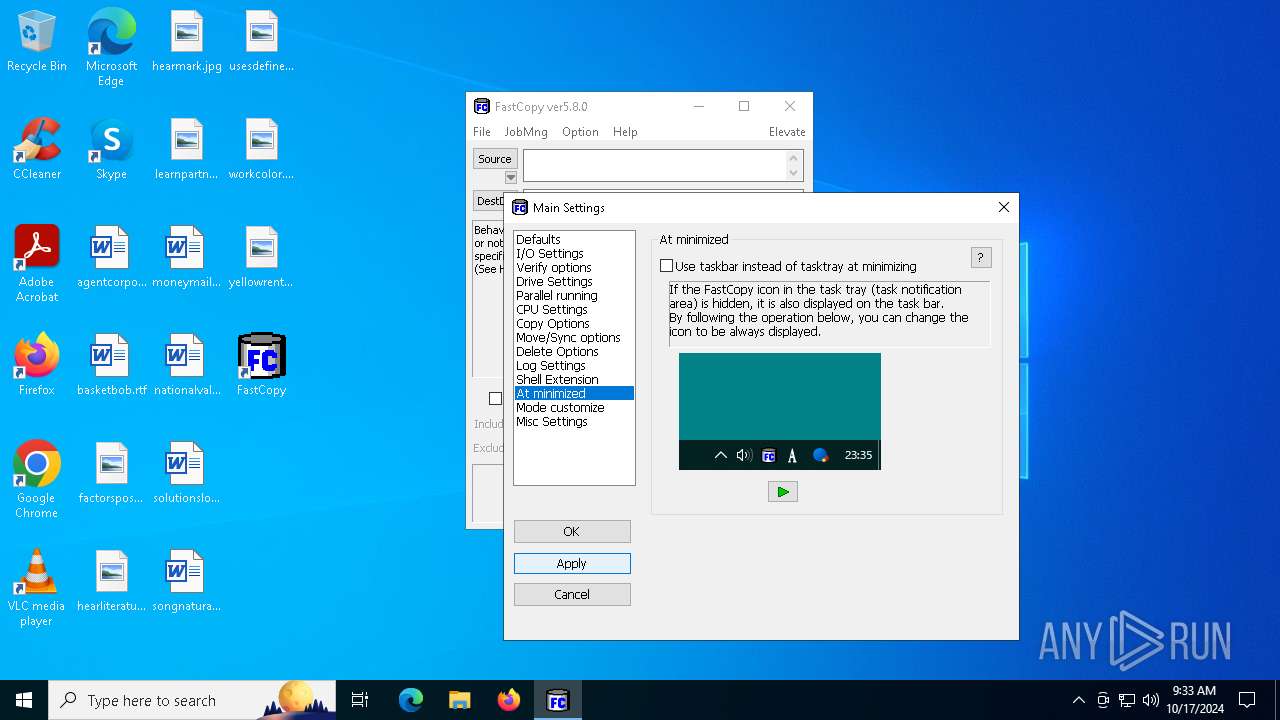Open Adobe Acrobat desktop shortcut
1280x720 pixels.
[37, 264]
